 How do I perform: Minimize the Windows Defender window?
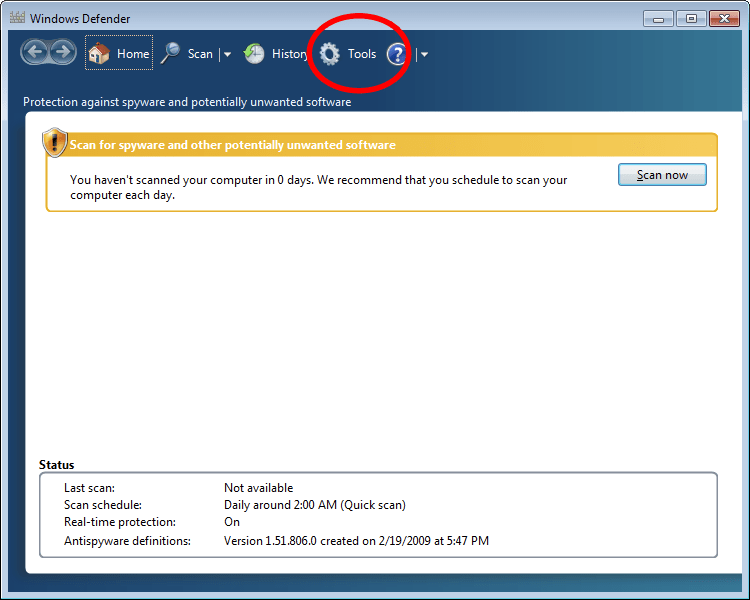pyautogui.click(x=658, y=19)
